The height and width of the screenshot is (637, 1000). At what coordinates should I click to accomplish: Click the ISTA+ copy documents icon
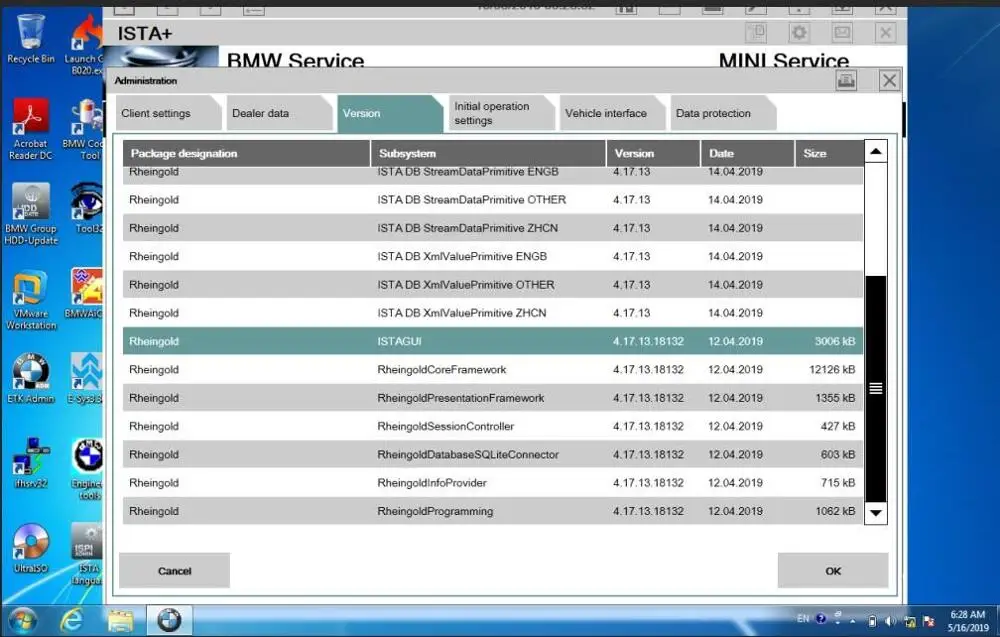[x=756, y=32]
